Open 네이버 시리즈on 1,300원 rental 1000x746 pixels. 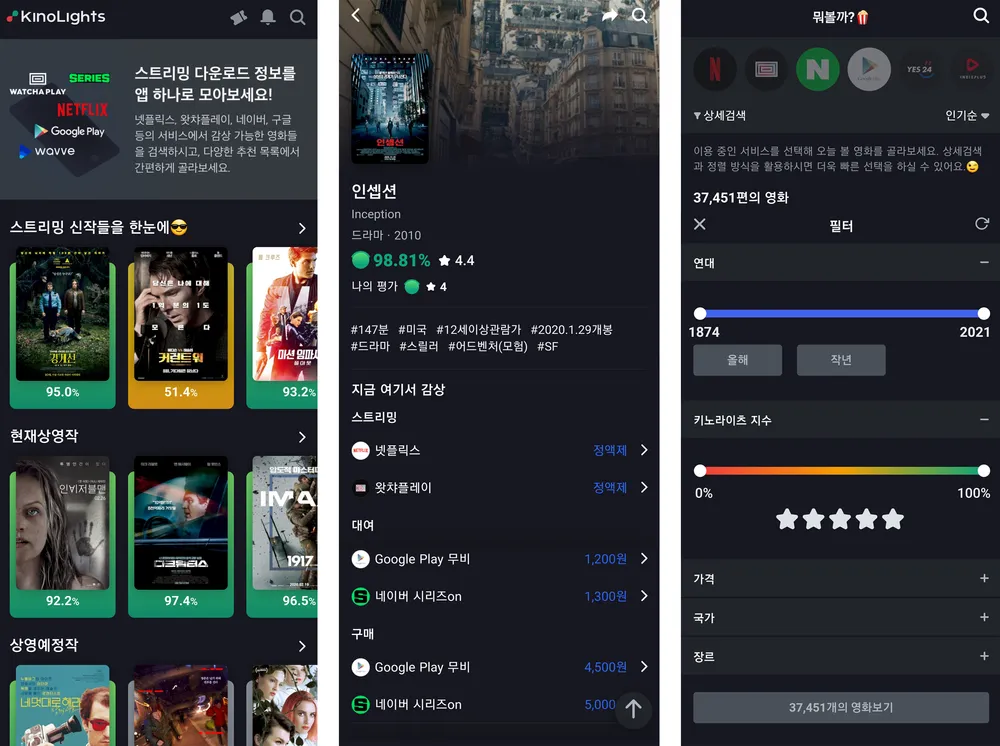(x=499, y=596)
